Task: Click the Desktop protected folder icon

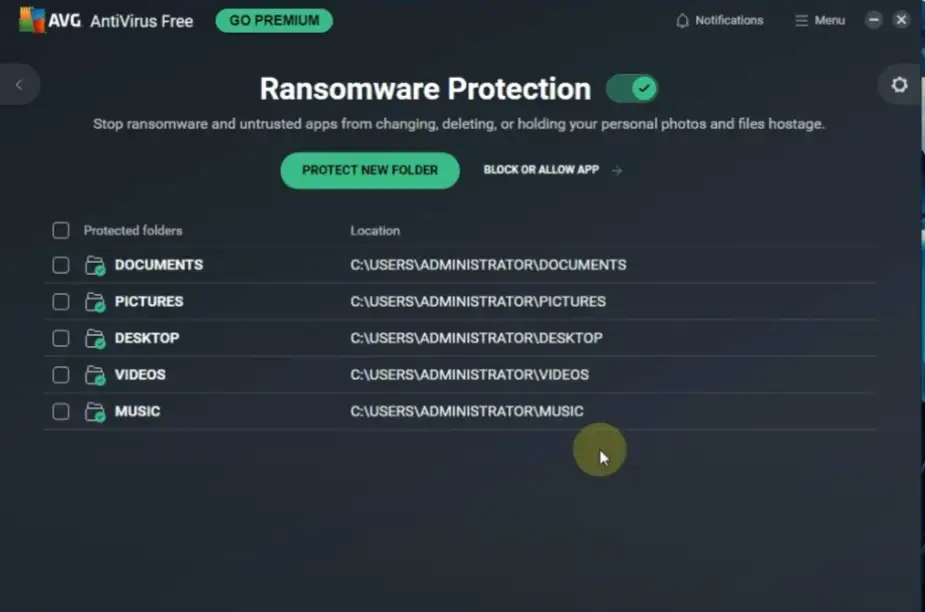Action: [x=95, y=339]
